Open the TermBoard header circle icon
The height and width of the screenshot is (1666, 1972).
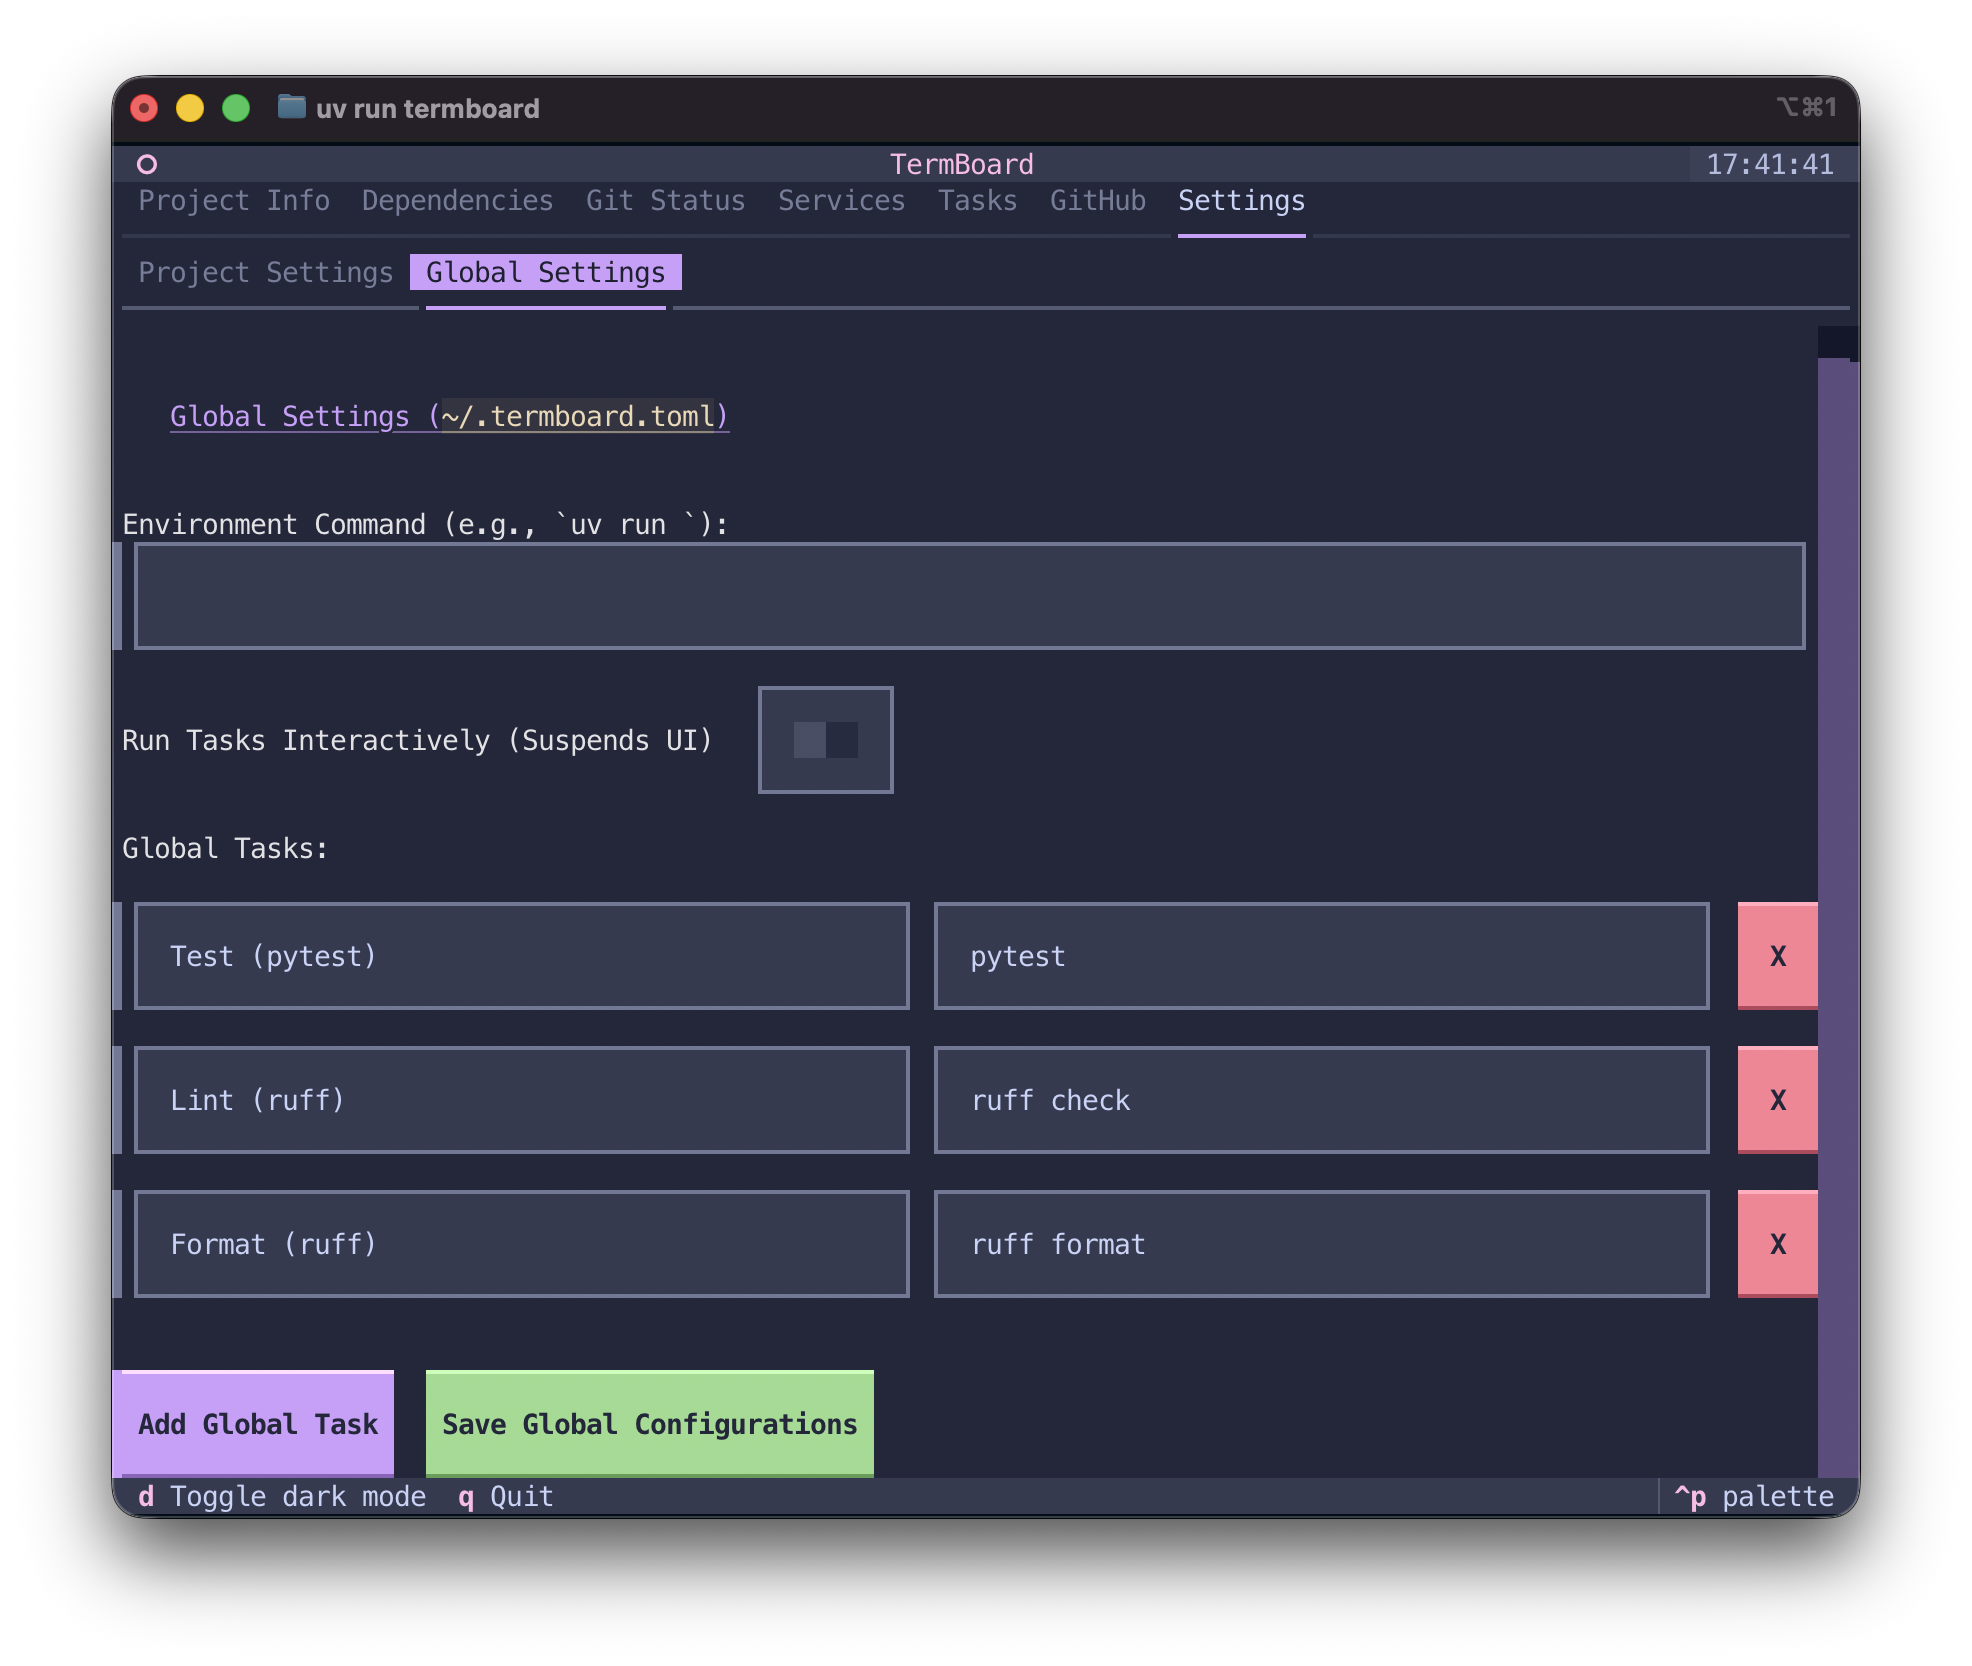[147, 164]
